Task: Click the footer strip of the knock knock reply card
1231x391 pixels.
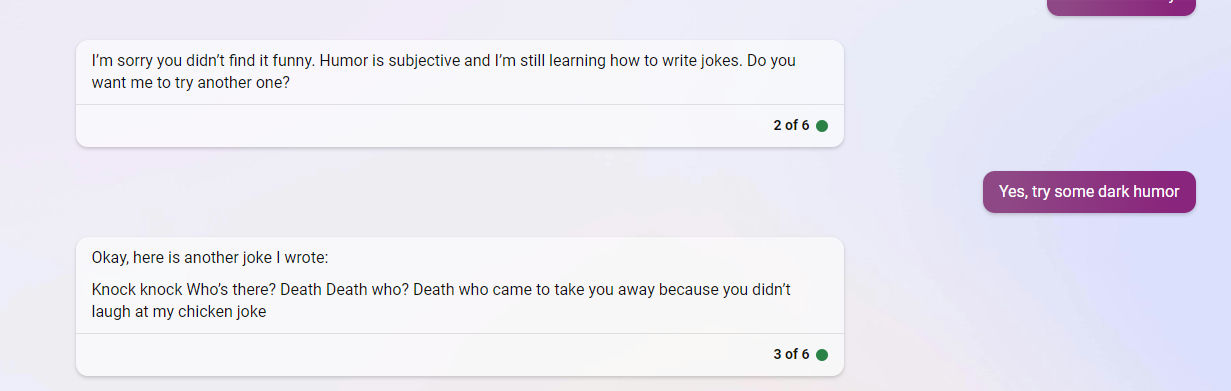Action: click(460, 355)
